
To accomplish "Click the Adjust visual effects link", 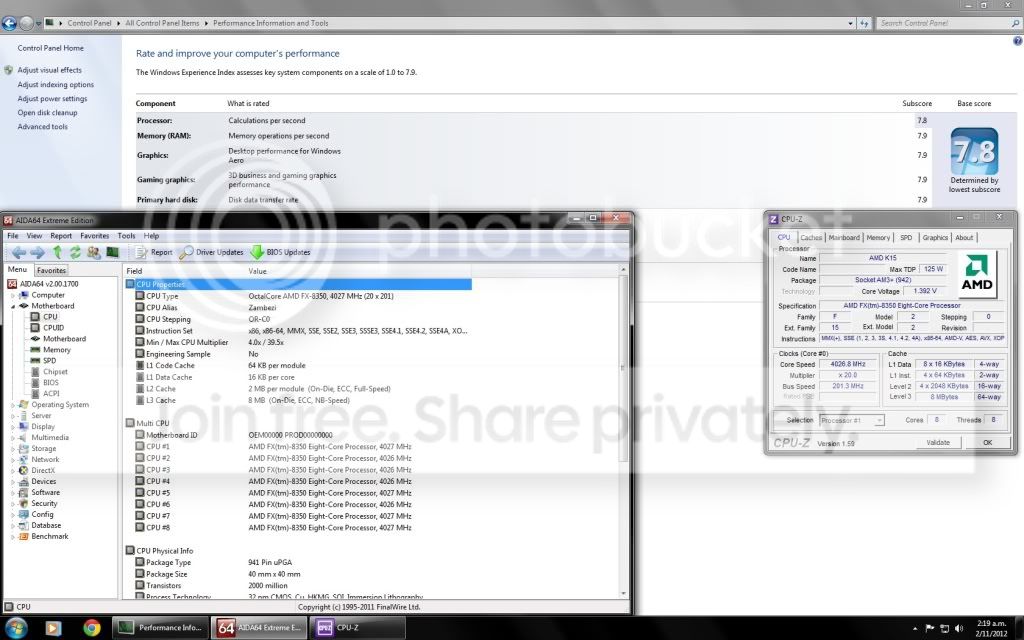I will [x=50, y=70].
